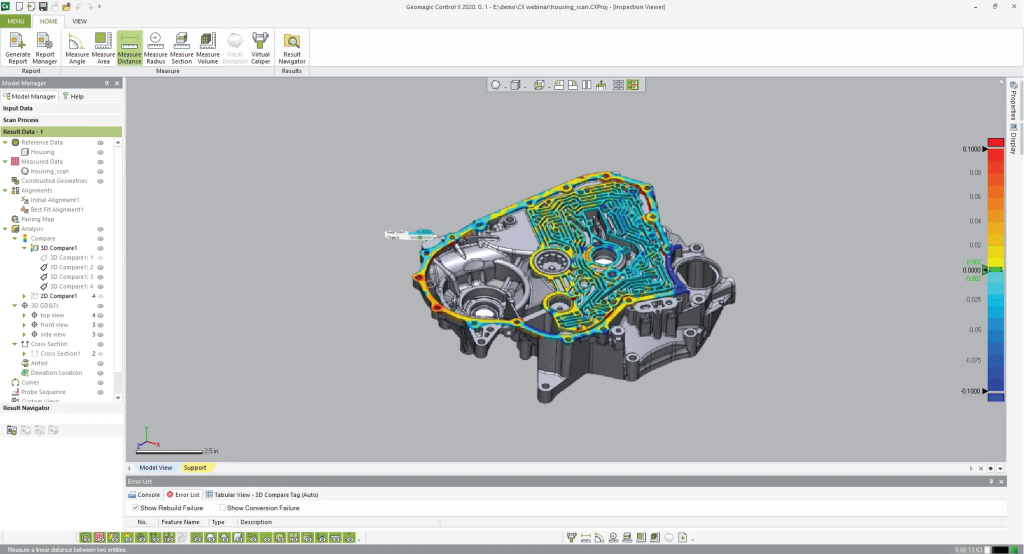
Task: Collapse the Analysis tree node
Action: pos(5,229)
